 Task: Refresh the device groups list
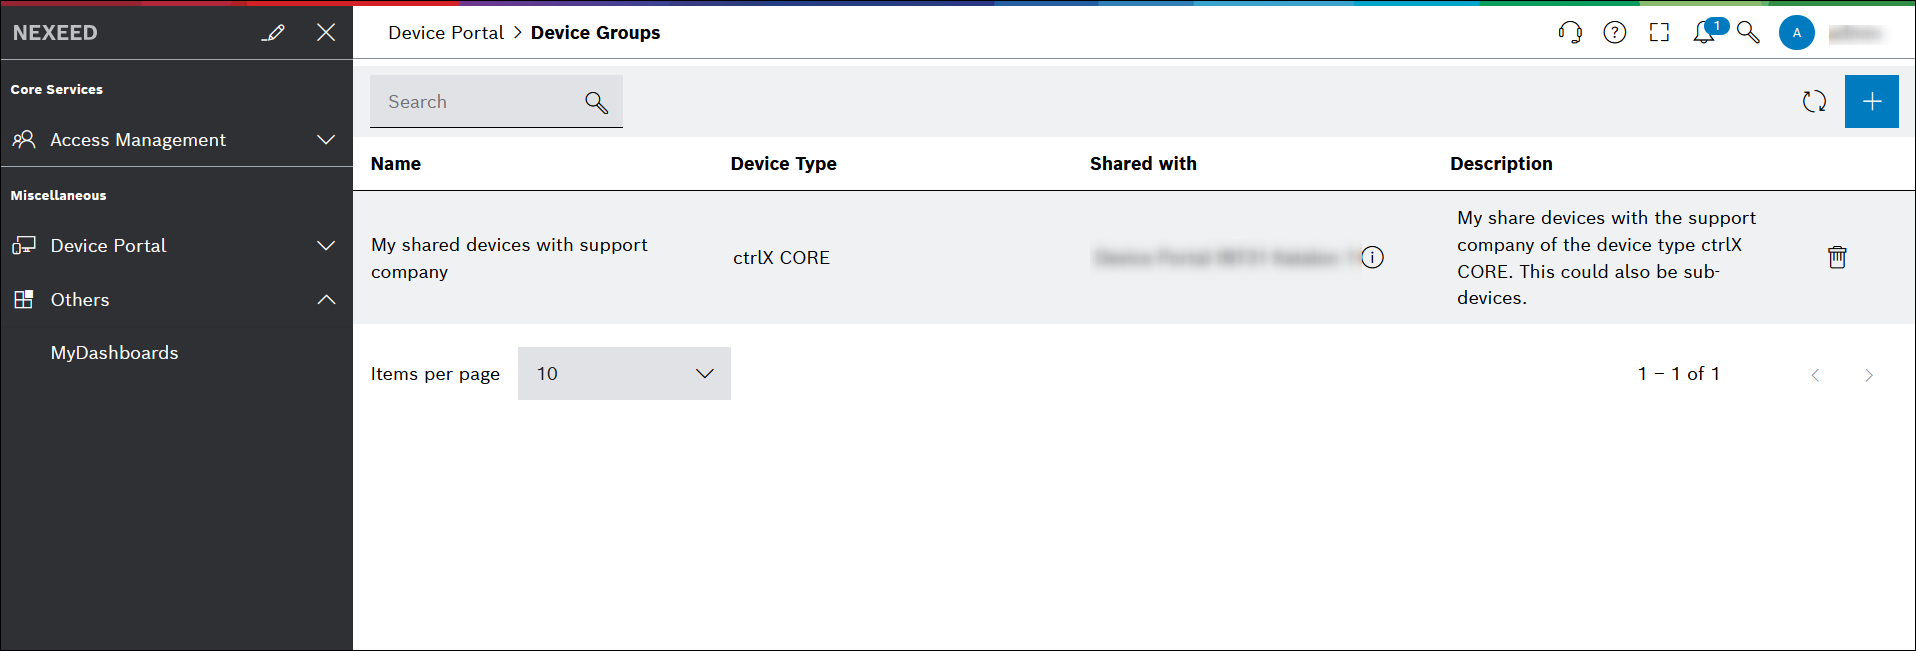(x=1814, y=102)
